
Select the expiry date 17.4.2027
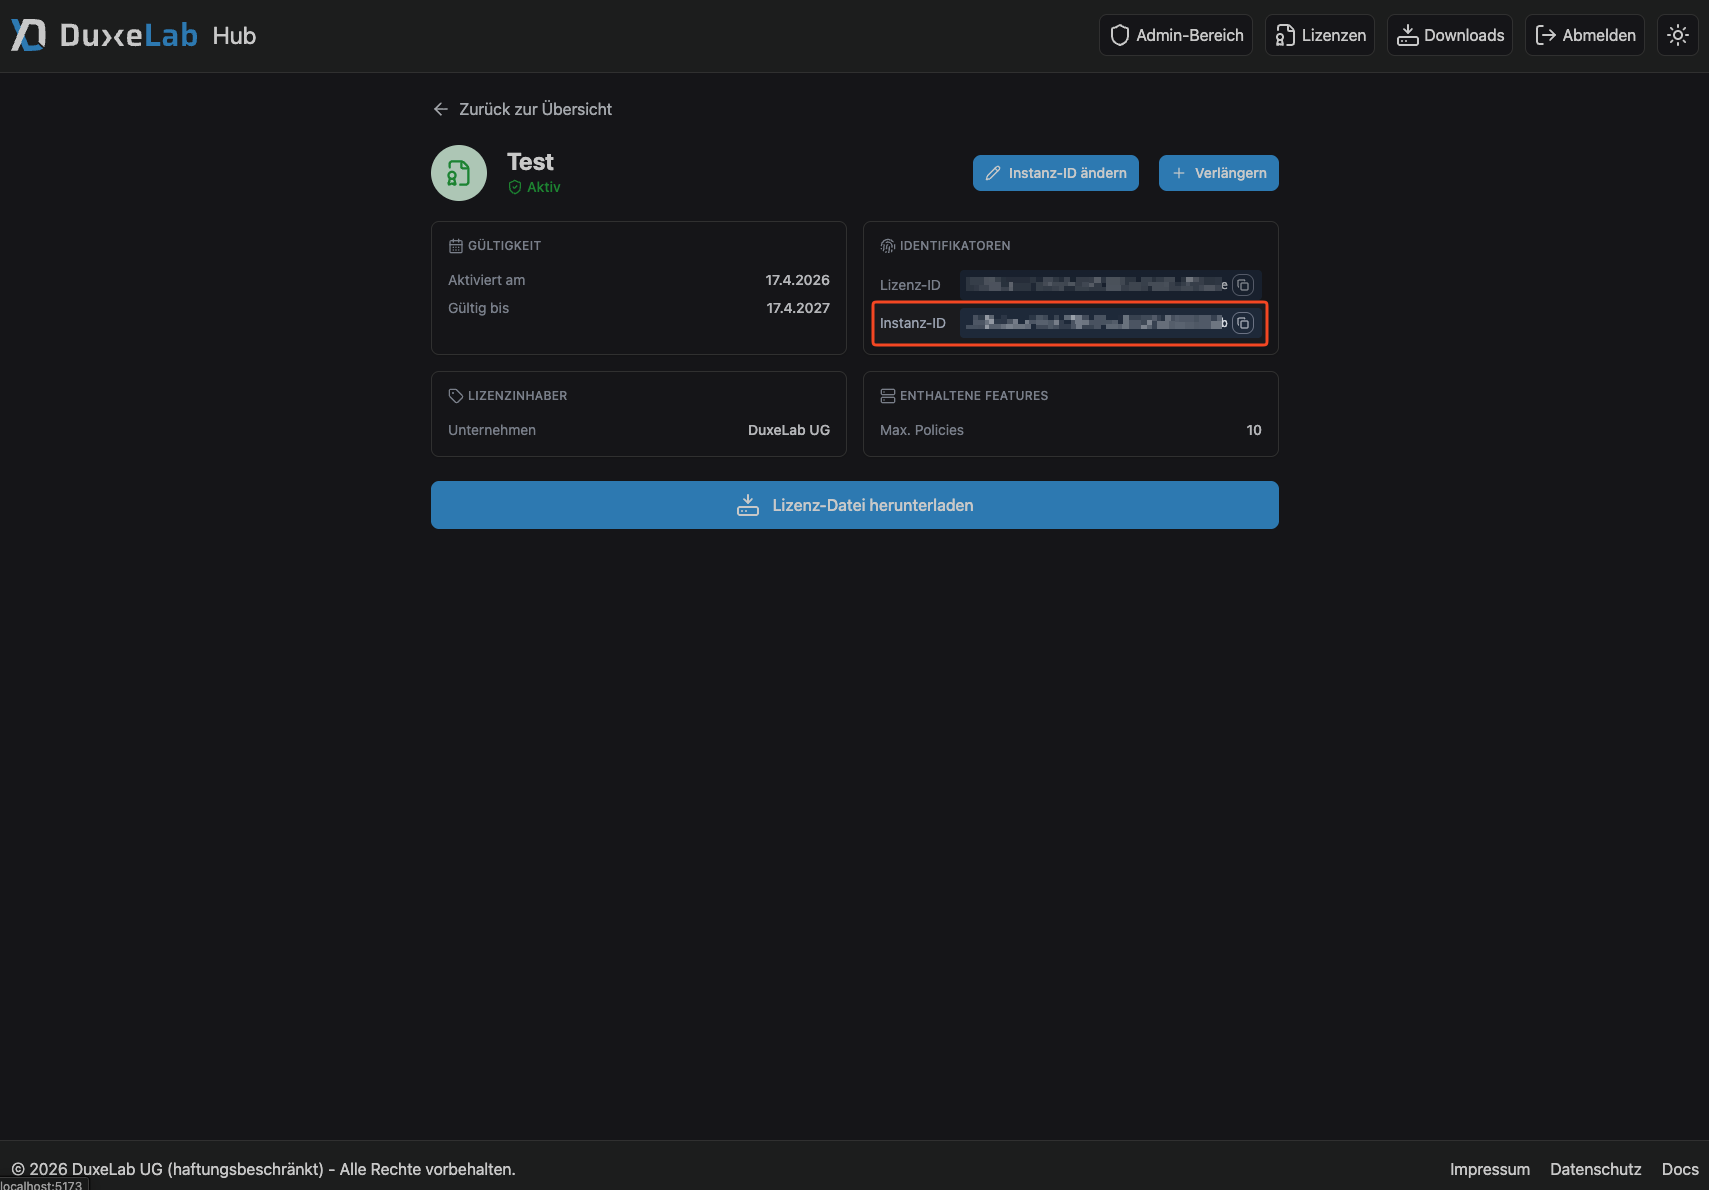[798, 308]
